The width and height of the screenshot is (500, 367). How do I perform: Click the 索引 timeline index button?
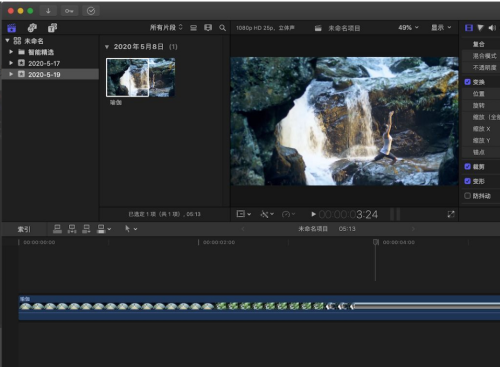pos(24,229)
